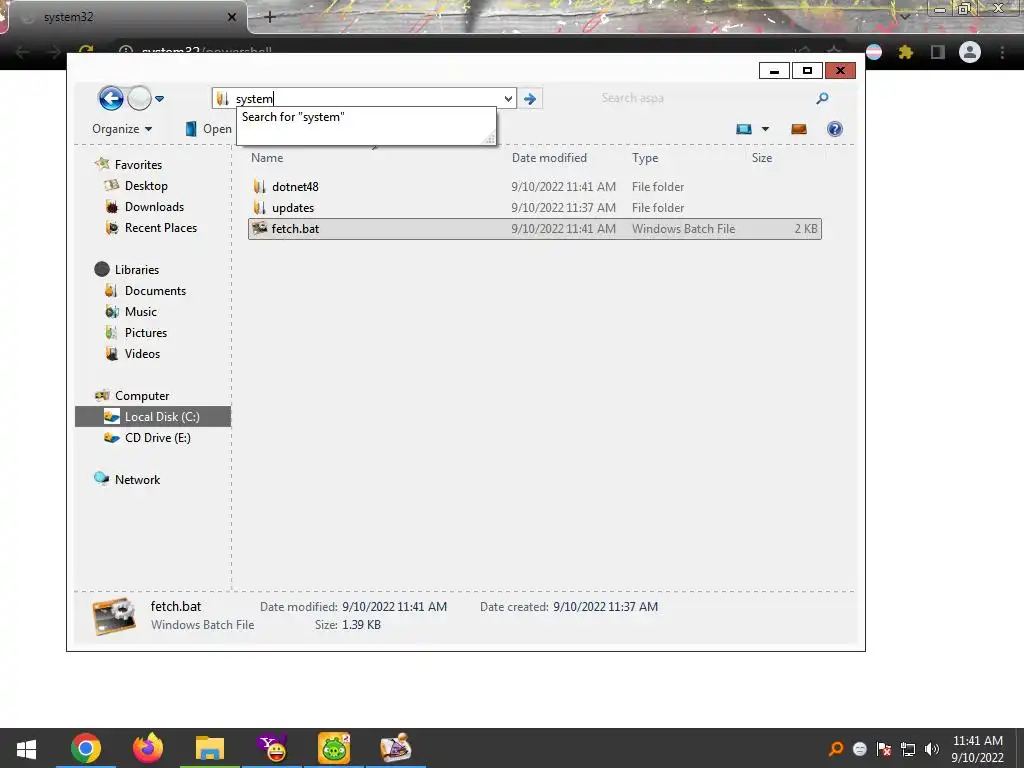
Task: Click the address bar containing 'system'
Action: [x=364, y=99]
